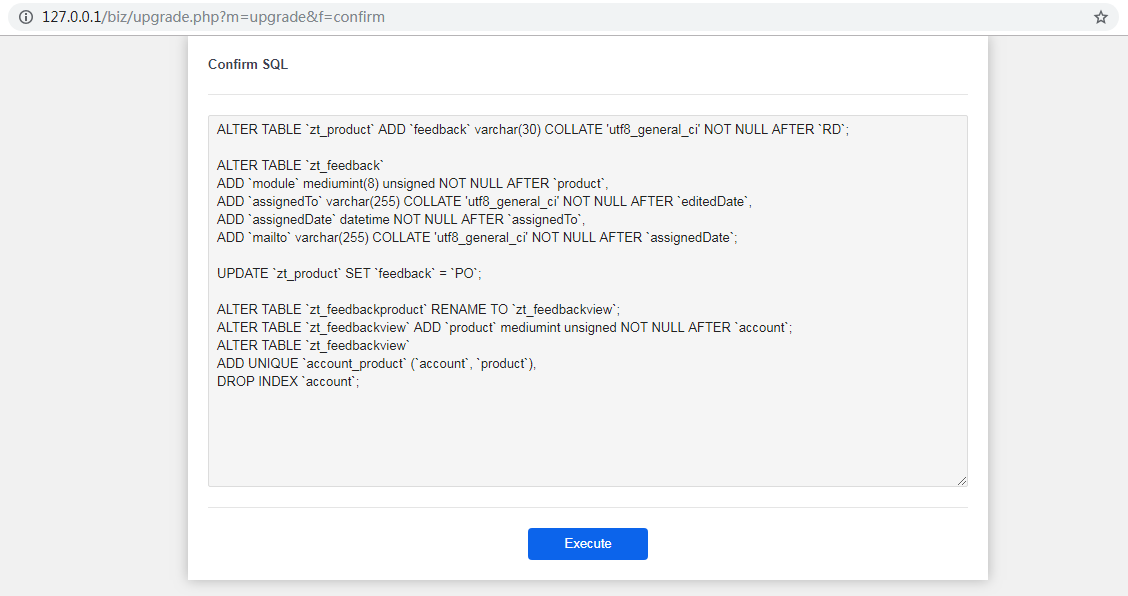Grab the textarea resize handle corner

coord(962,481)
